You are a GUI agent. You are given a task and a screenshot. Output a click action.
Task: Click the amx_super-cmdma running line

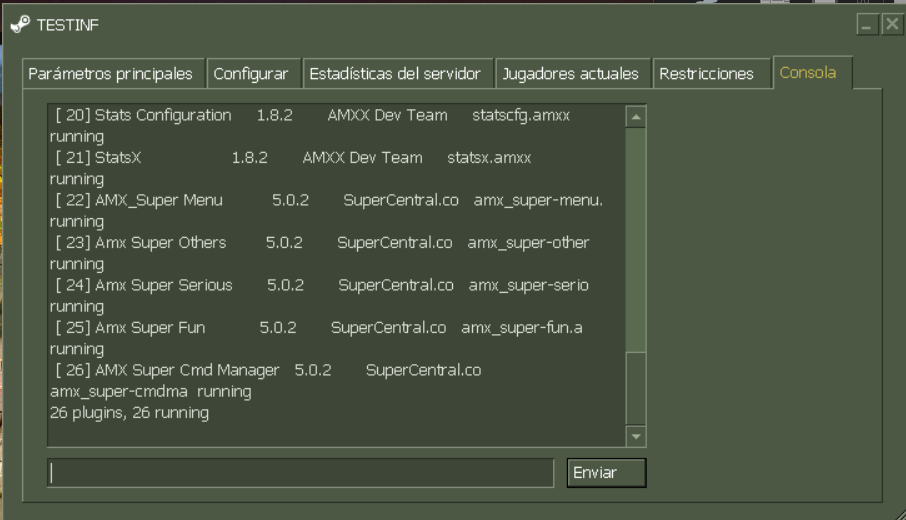151,392
